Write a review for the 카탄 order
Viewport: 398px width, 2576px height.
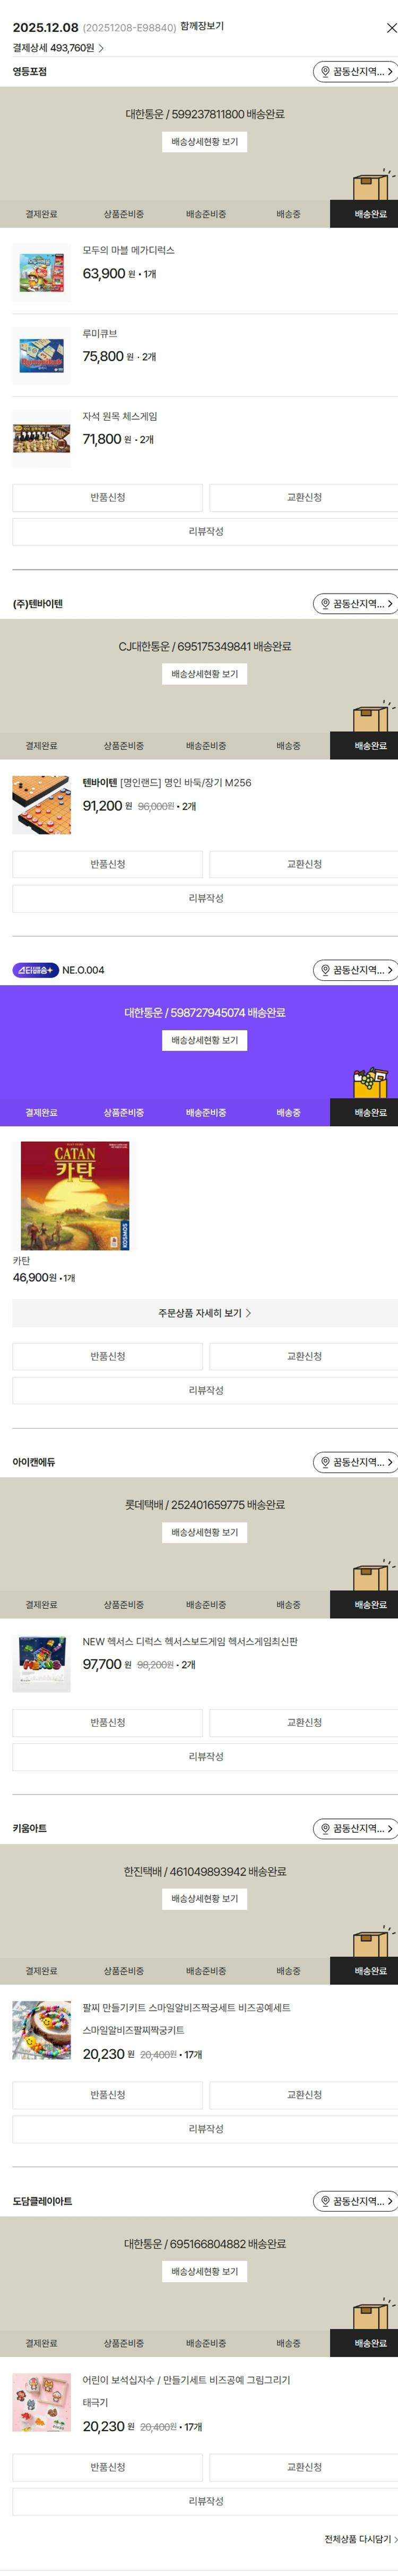[x=204, y=1390]
